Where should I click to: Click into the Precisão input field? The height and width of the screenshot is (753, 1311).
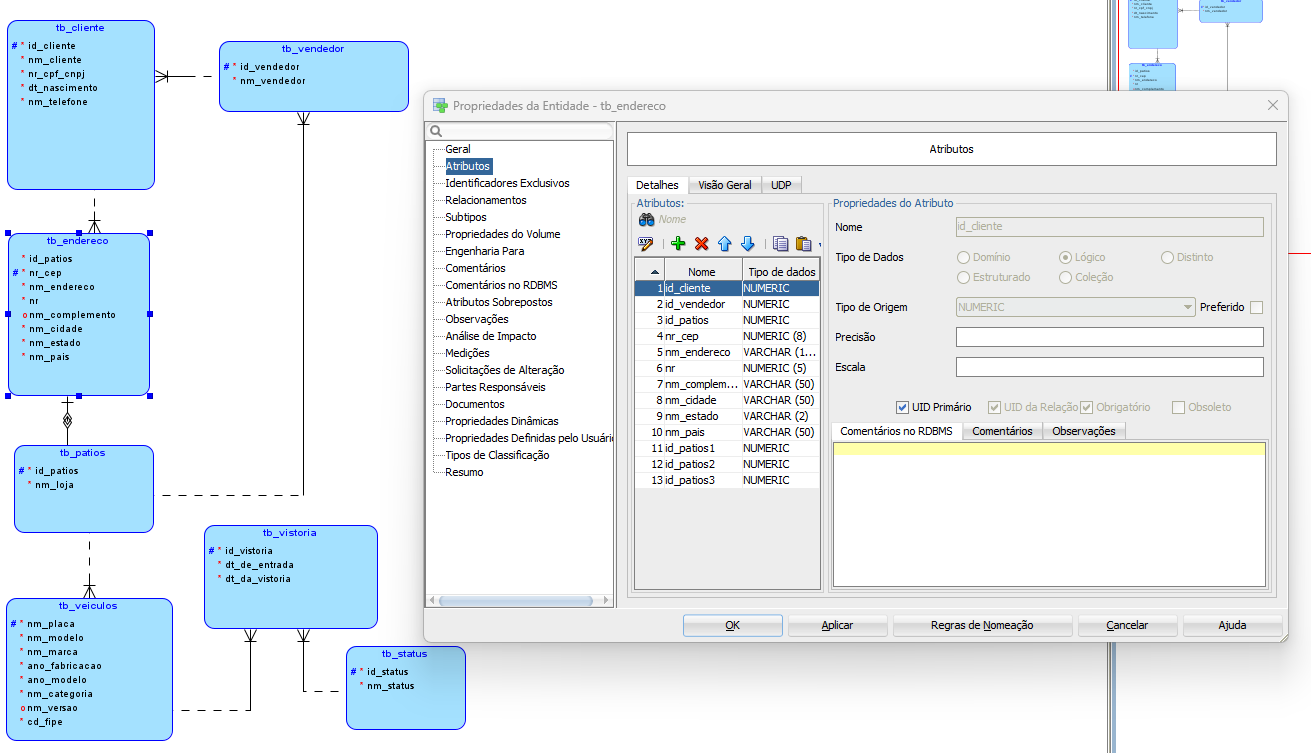pyautogui.click(x=1109, y=337)
